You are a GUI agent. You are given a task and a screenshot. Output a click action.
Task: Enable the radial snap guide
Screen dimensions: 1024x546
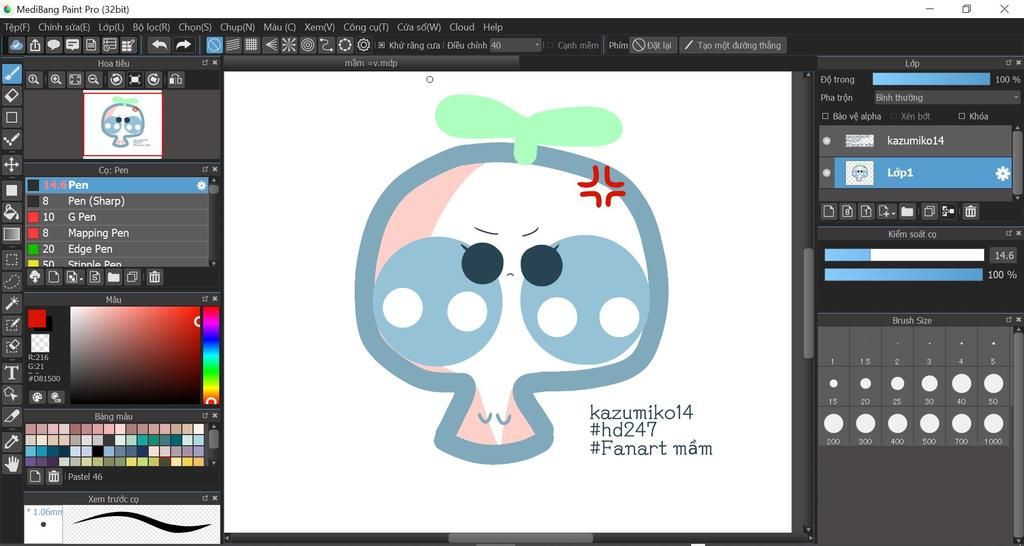coord(289,45)
